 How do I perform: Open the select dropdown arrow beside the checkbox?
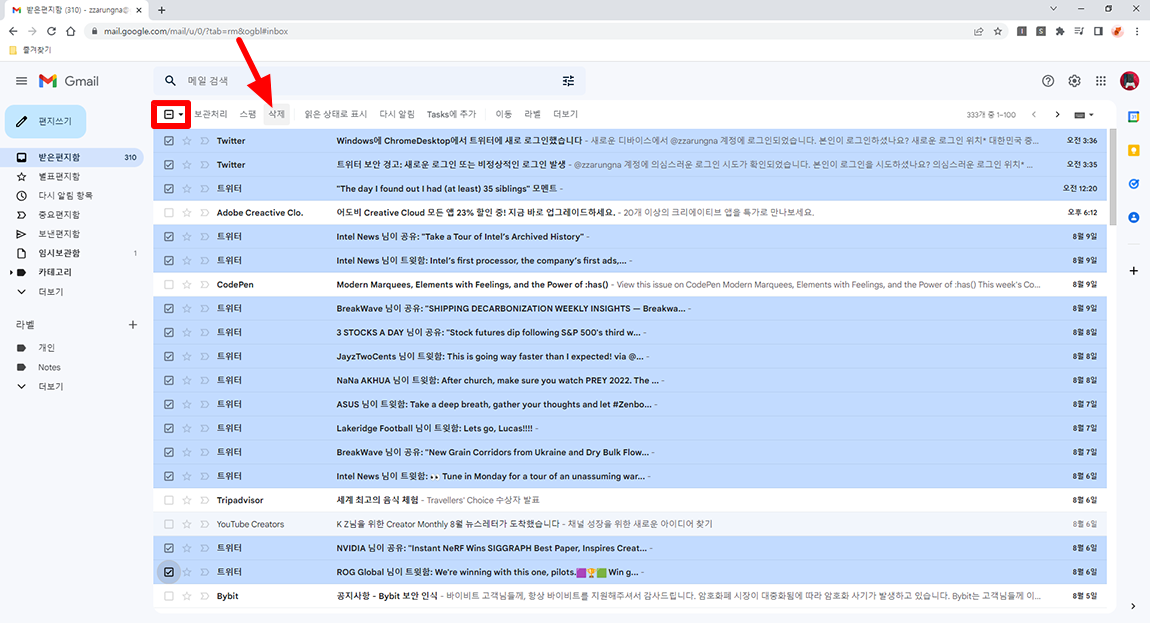tap(181, 114)
